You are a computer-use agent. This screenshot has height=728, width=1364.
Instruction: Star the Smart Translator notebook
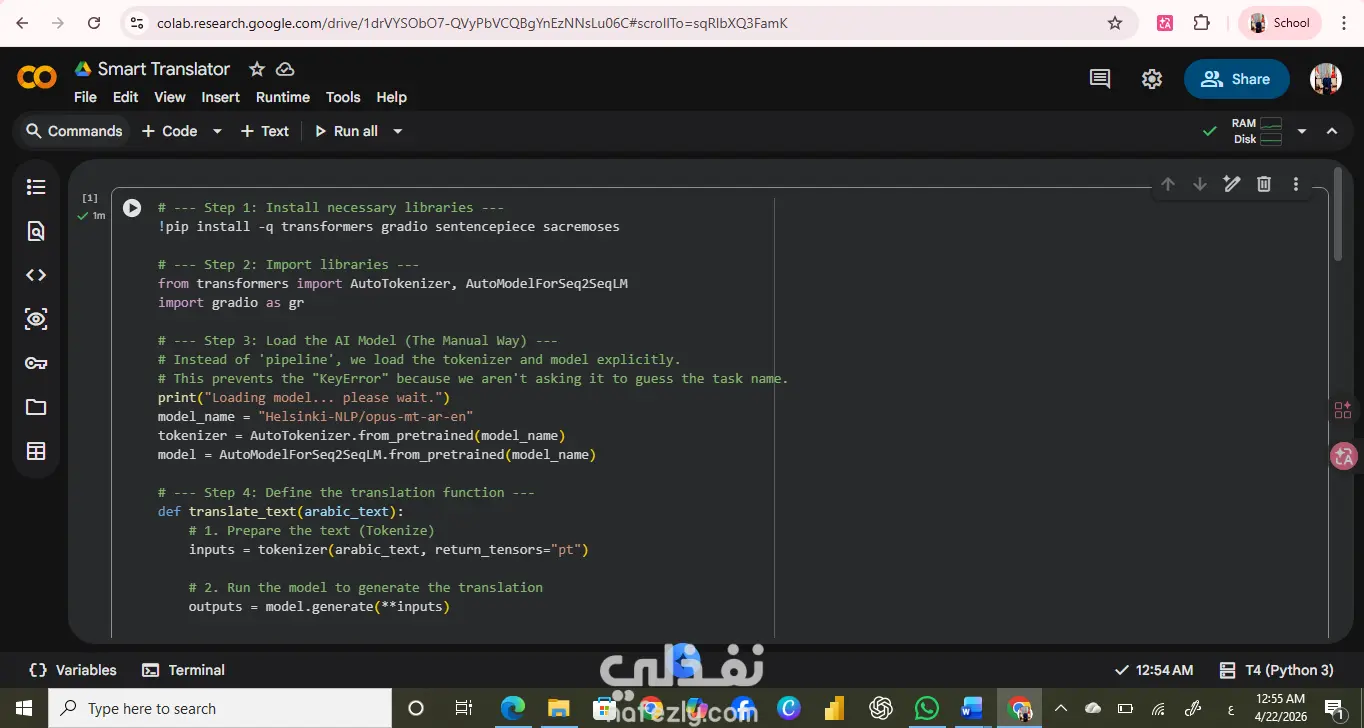(x=257, y=69)
